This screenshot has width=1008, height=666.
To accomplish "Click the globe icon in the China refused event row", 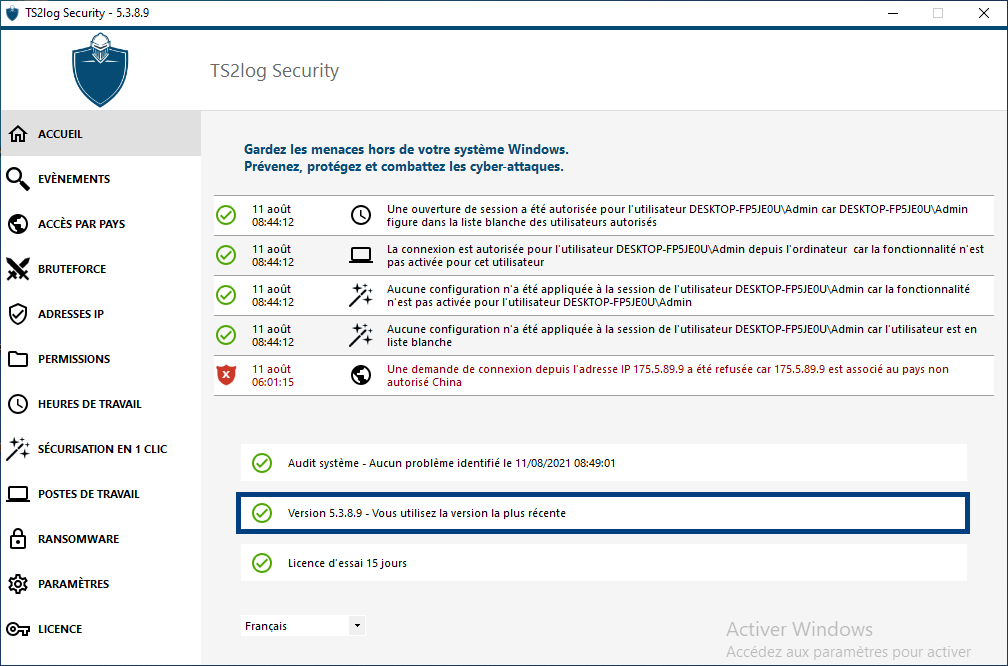I will click(361, 375).
